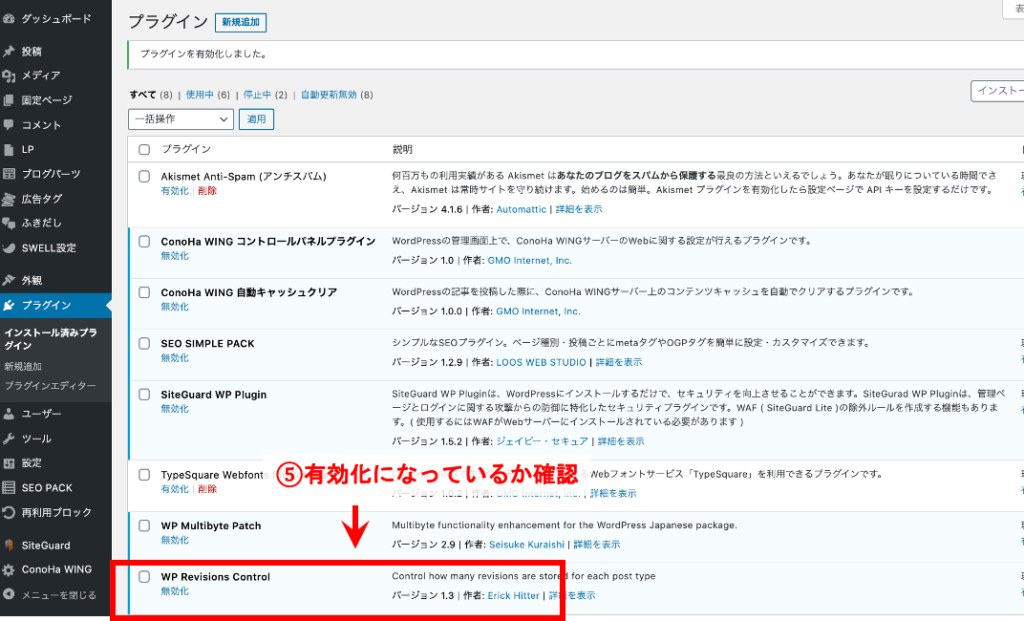Deactivate SEO SIMPLE PACK via 無効化
Screen dimensions: 1024x621
point(174,358)
